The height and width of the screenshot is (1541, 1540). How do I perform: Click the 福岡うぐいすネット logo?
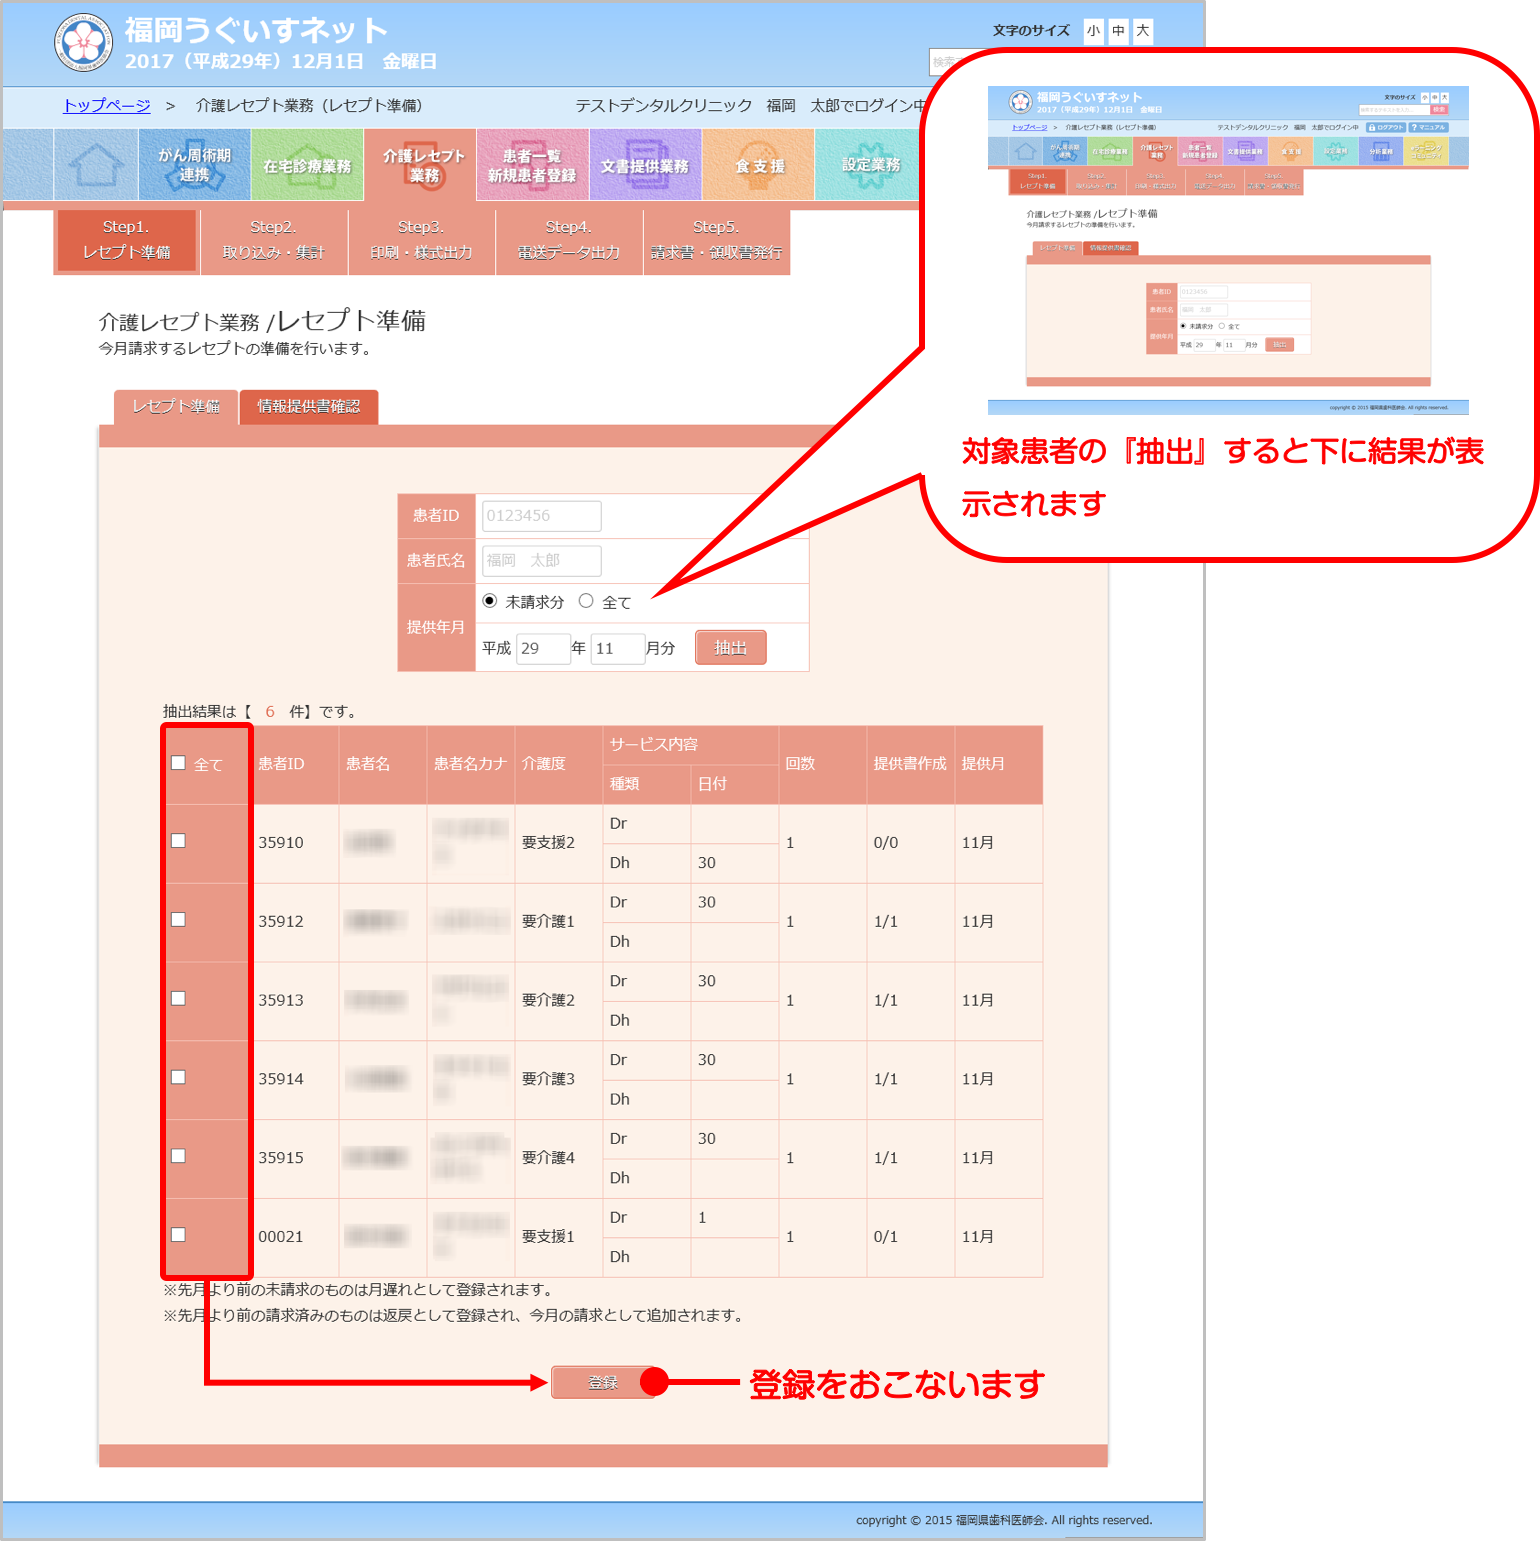(83, 43)
